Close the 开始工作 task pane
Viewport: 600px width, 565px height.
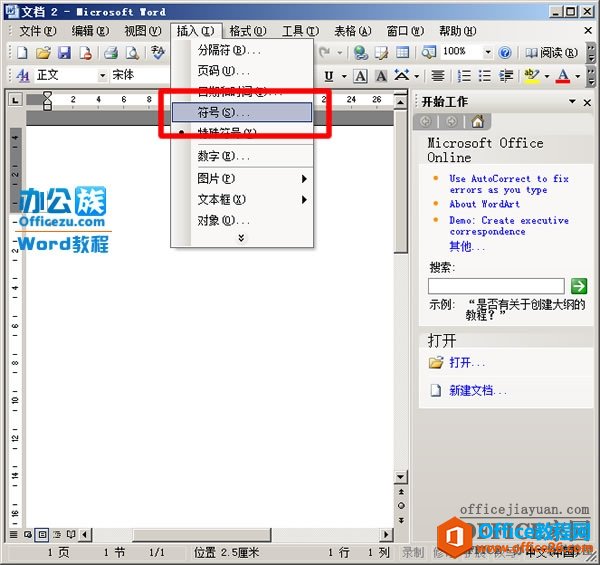coord(587,102)
